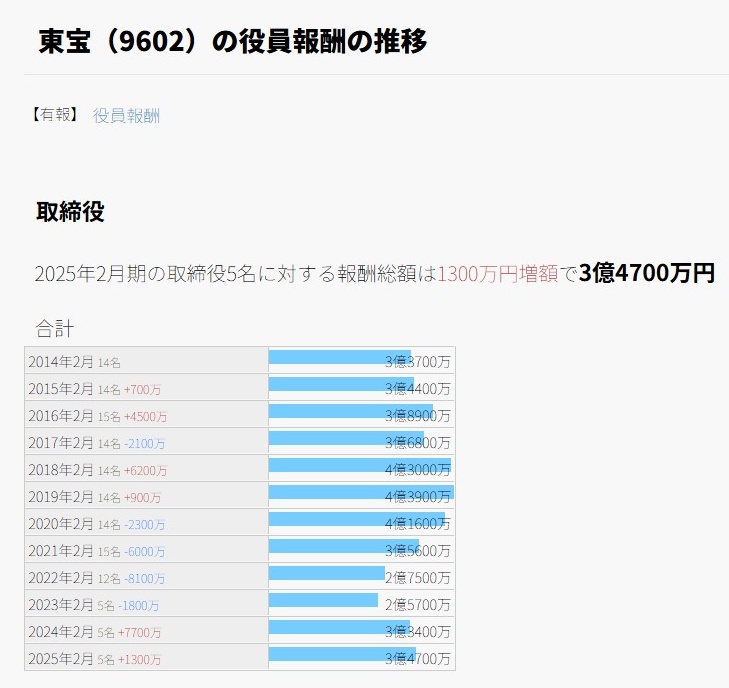Click the 3億3700万 value
This screenshot has height=688, width=729.
tap(418, 362)
